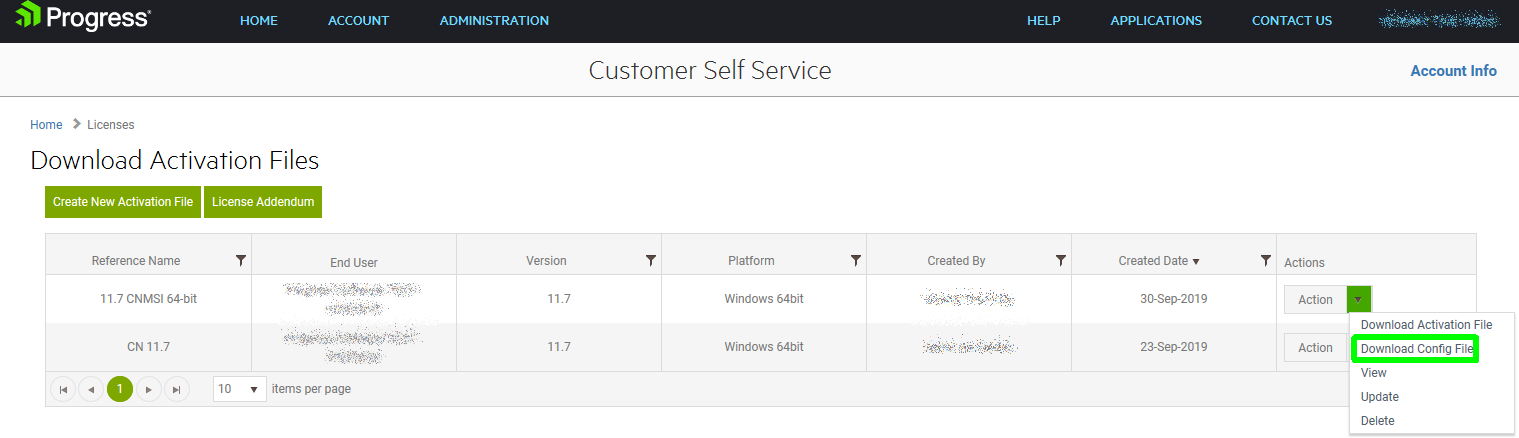Expand Action dropdown arrow for 11.7 CNMSI row

1358,299
